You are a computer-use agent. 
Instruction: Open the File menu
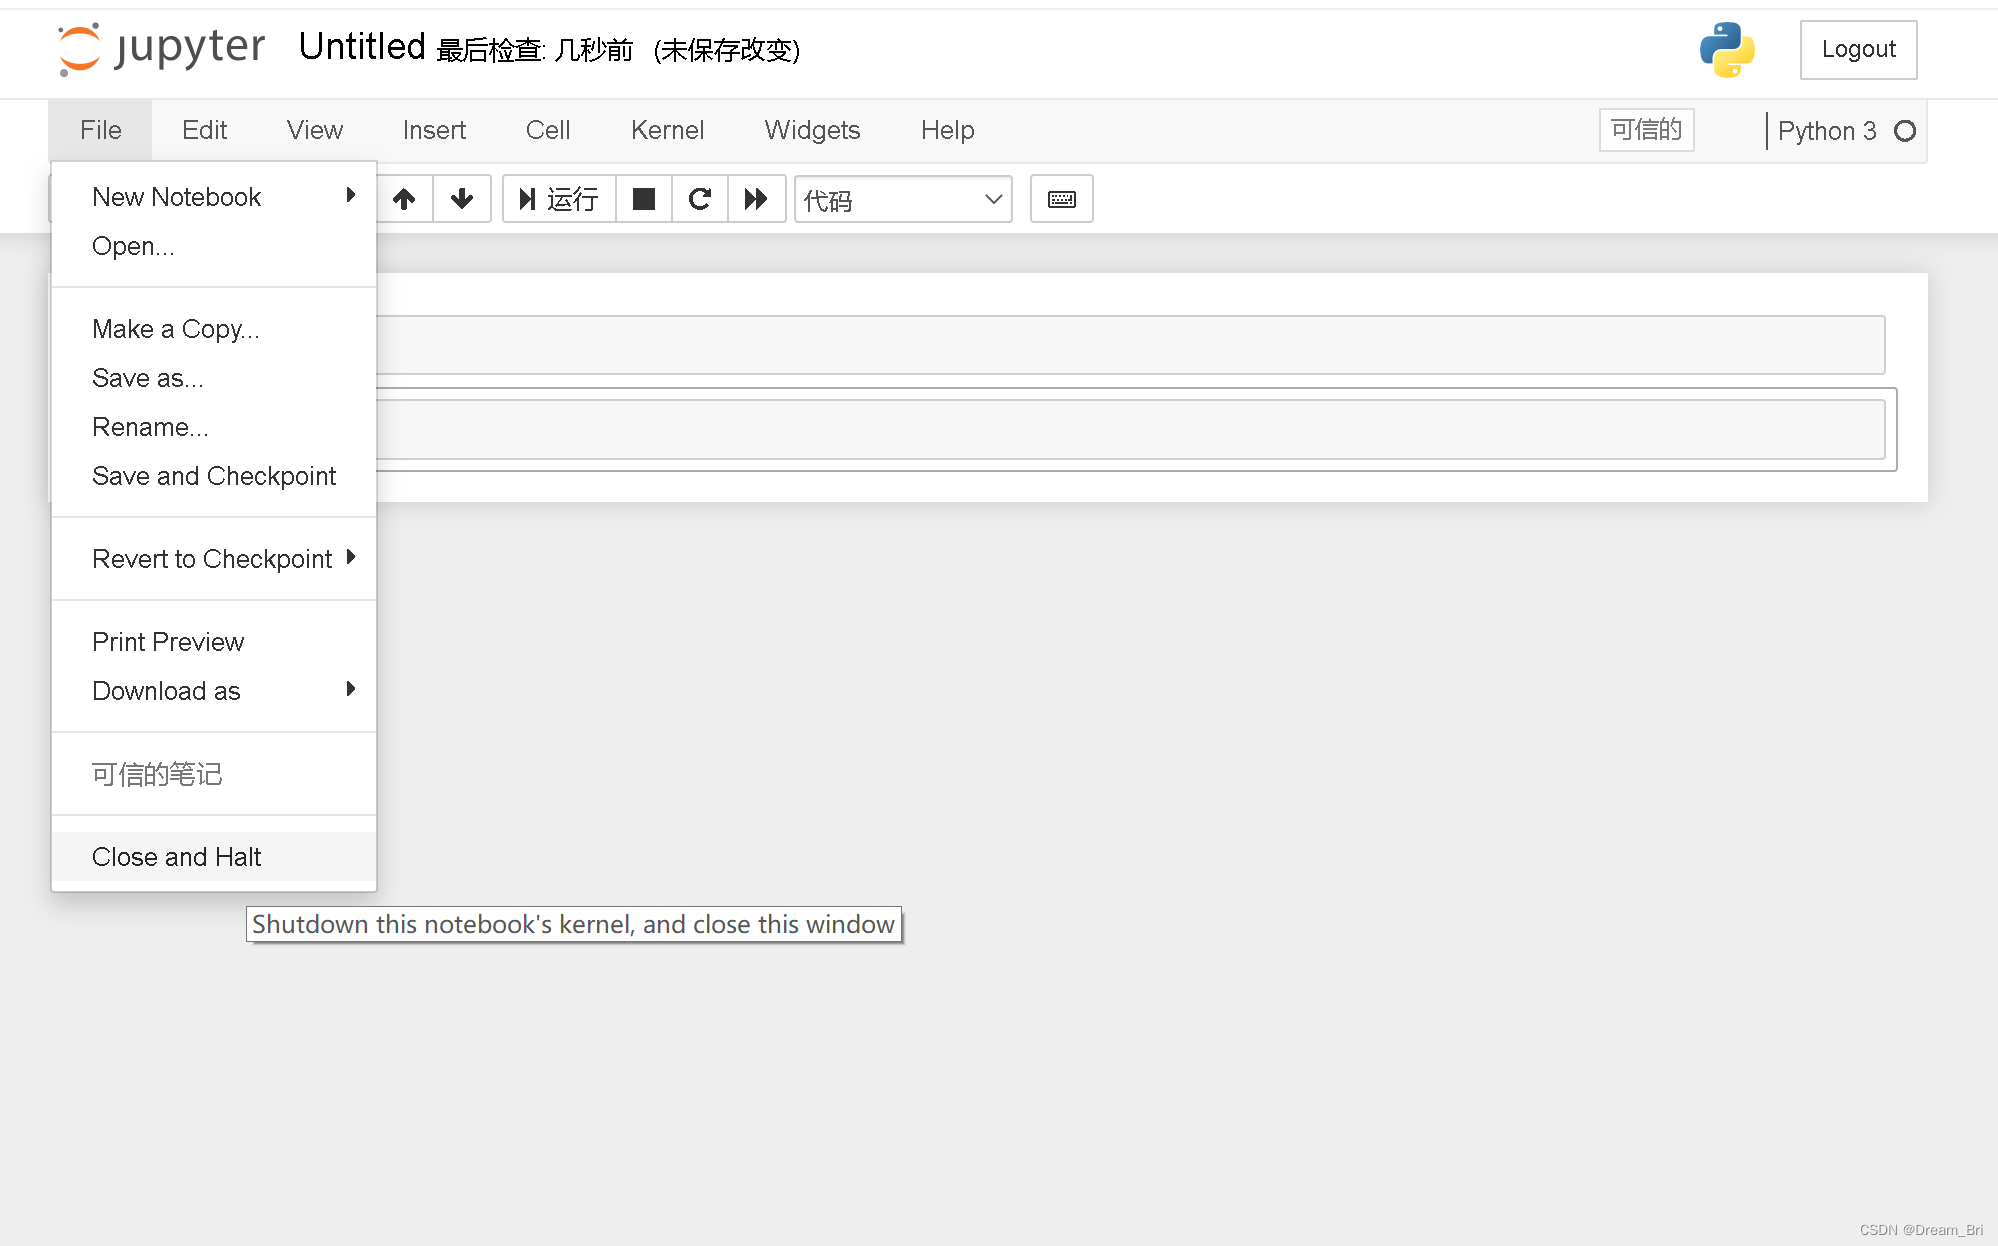tap(101, 130)
